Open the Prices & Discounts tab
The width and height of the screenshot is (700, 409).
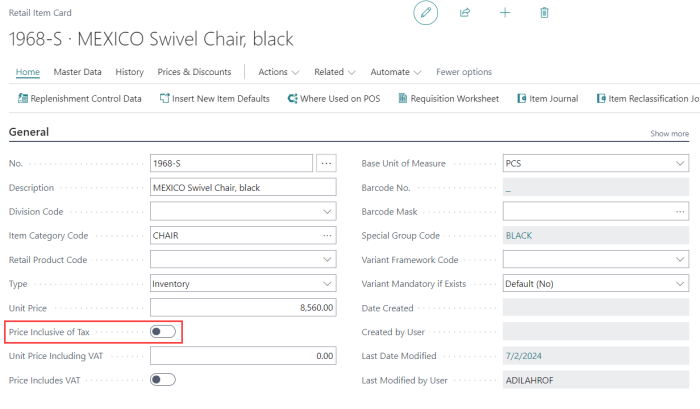click(195, 72)
